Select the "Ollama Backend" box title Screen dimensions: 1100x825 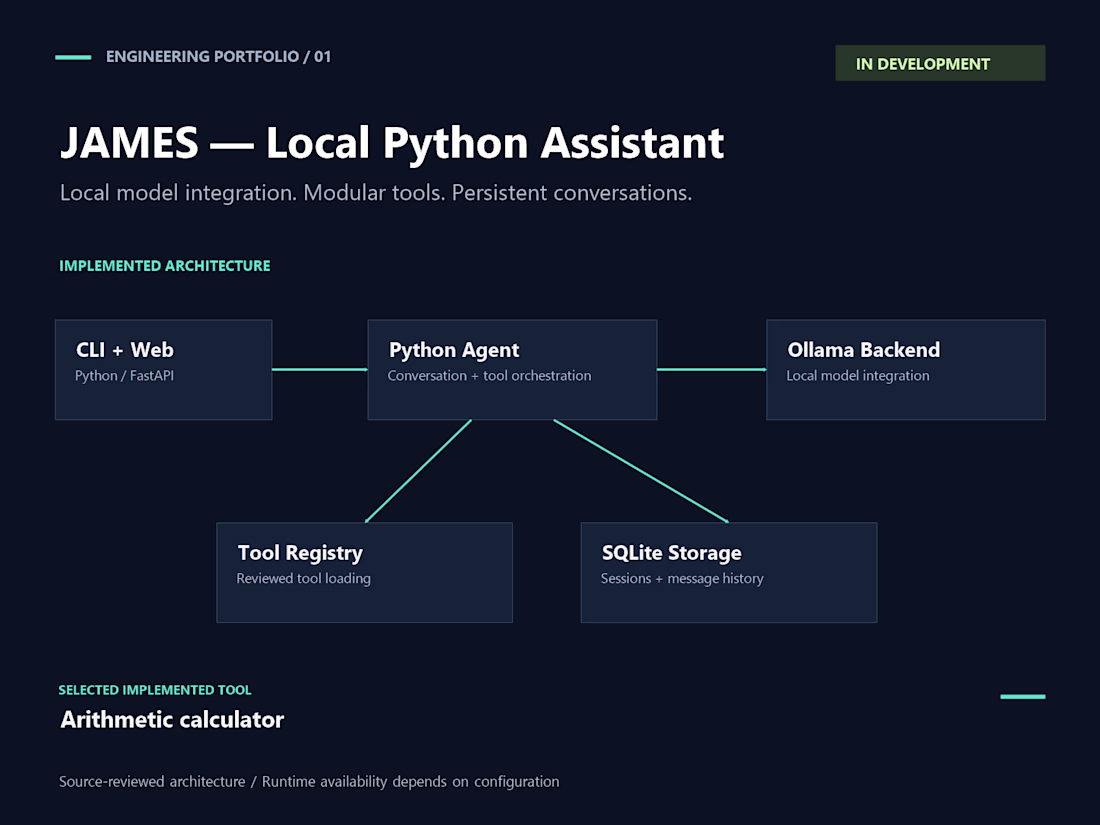tap(864, 350)
